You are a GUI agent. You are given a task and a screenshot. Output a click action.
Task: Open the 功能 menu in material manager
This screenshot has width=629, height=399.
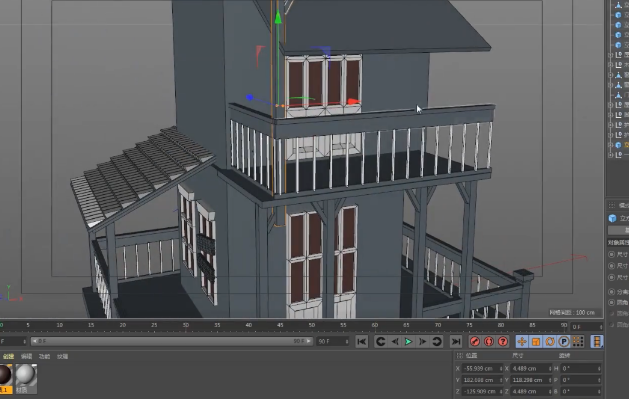click(x=44, y=356)
